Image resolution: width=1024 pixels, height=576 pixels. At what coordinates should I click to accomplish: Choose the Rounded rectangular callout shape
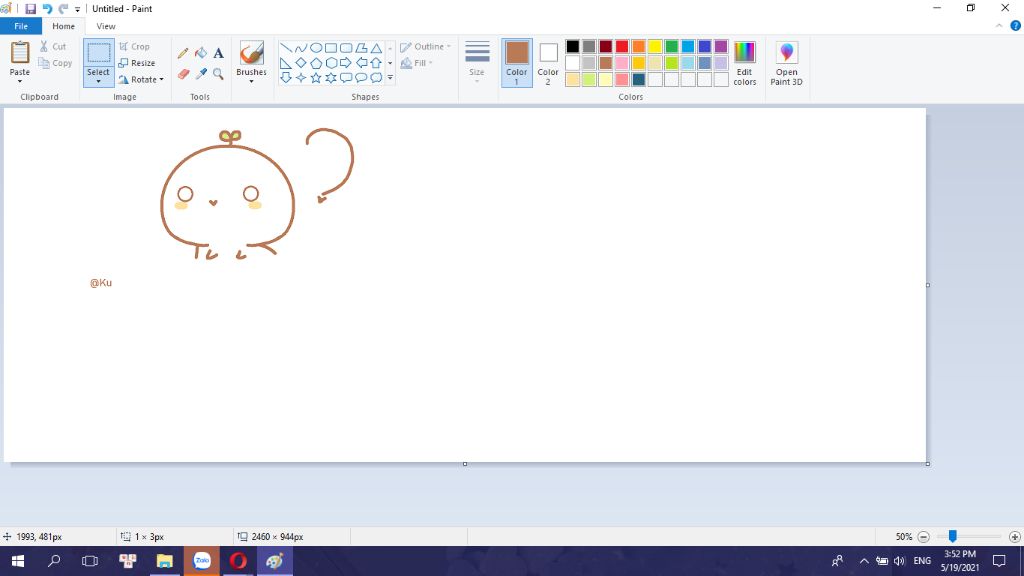click(346, 78)
